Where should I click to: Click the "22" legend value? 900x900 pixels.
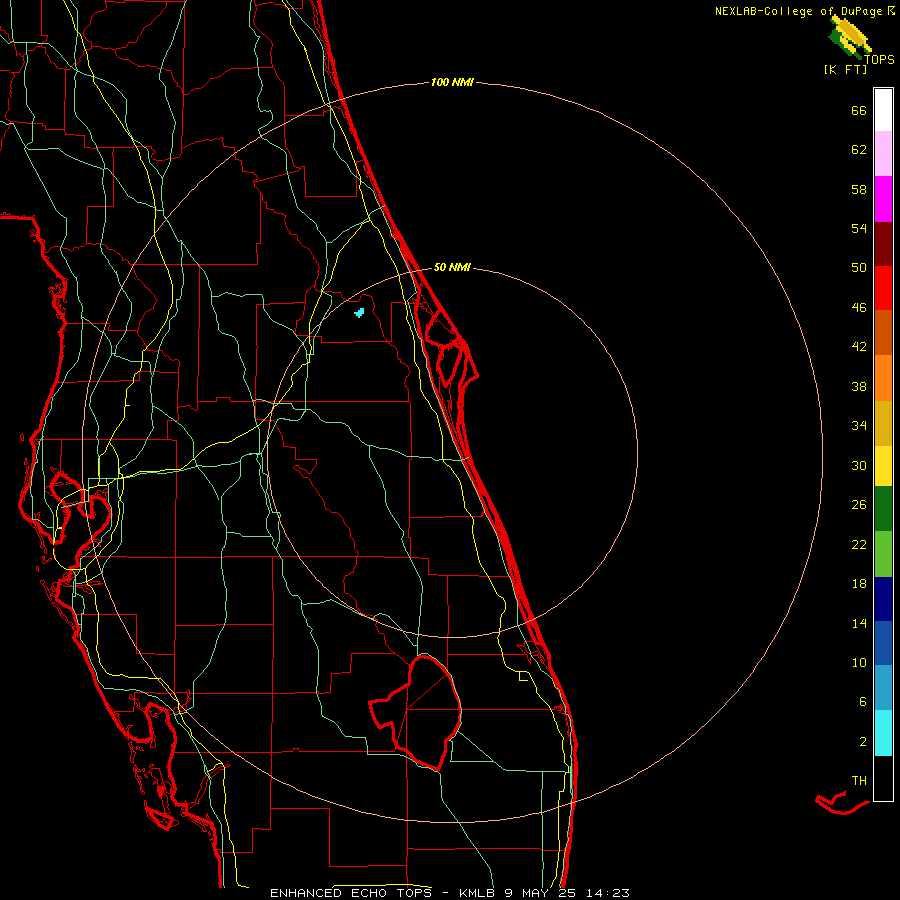859,544
